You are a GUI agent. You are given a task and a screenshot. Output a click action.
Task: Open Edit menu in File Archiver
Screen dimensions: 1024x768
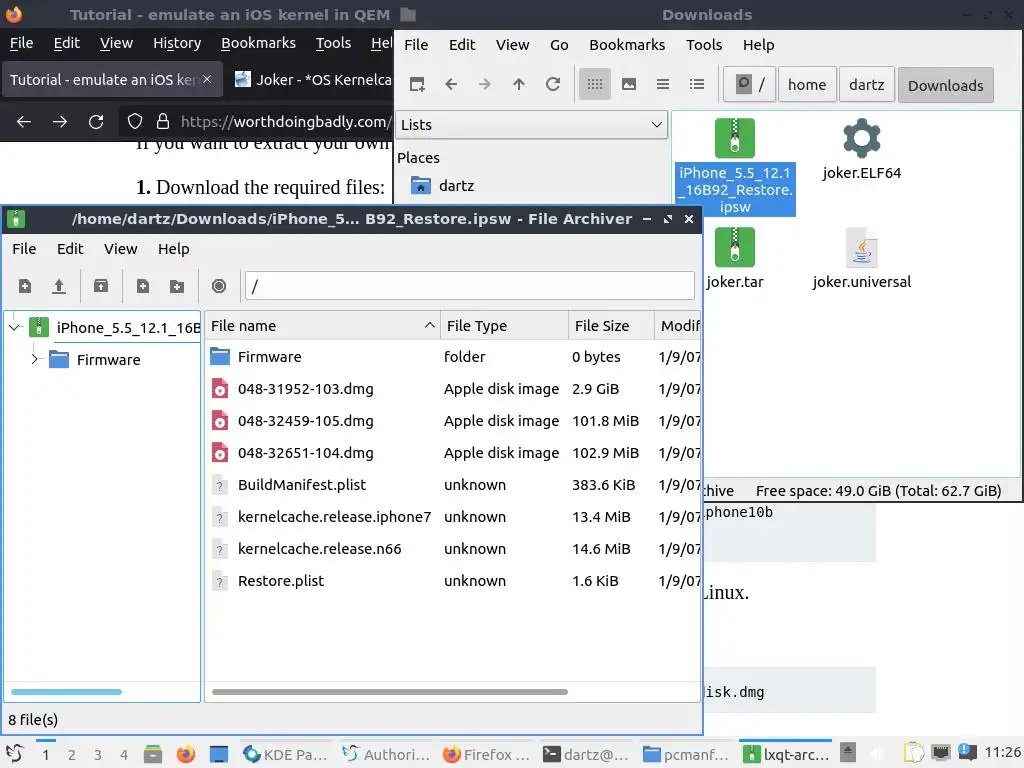(x=70, y=249)
